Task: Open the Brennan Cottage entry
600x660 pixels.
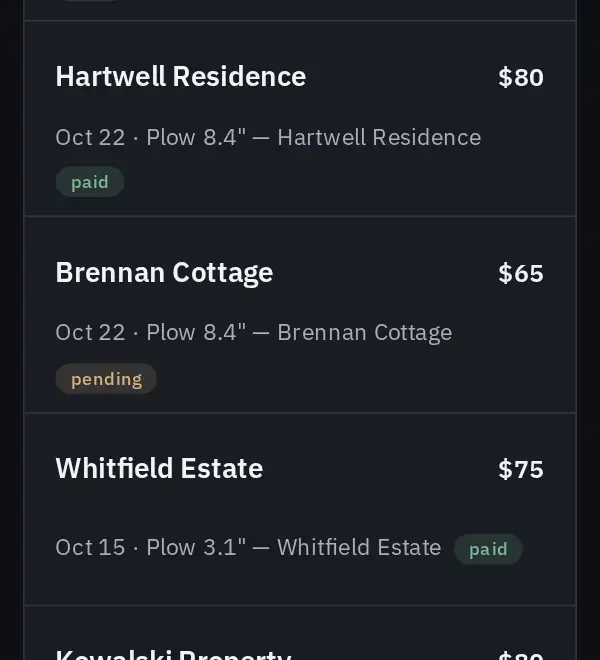Action: [x=300, y=315]
